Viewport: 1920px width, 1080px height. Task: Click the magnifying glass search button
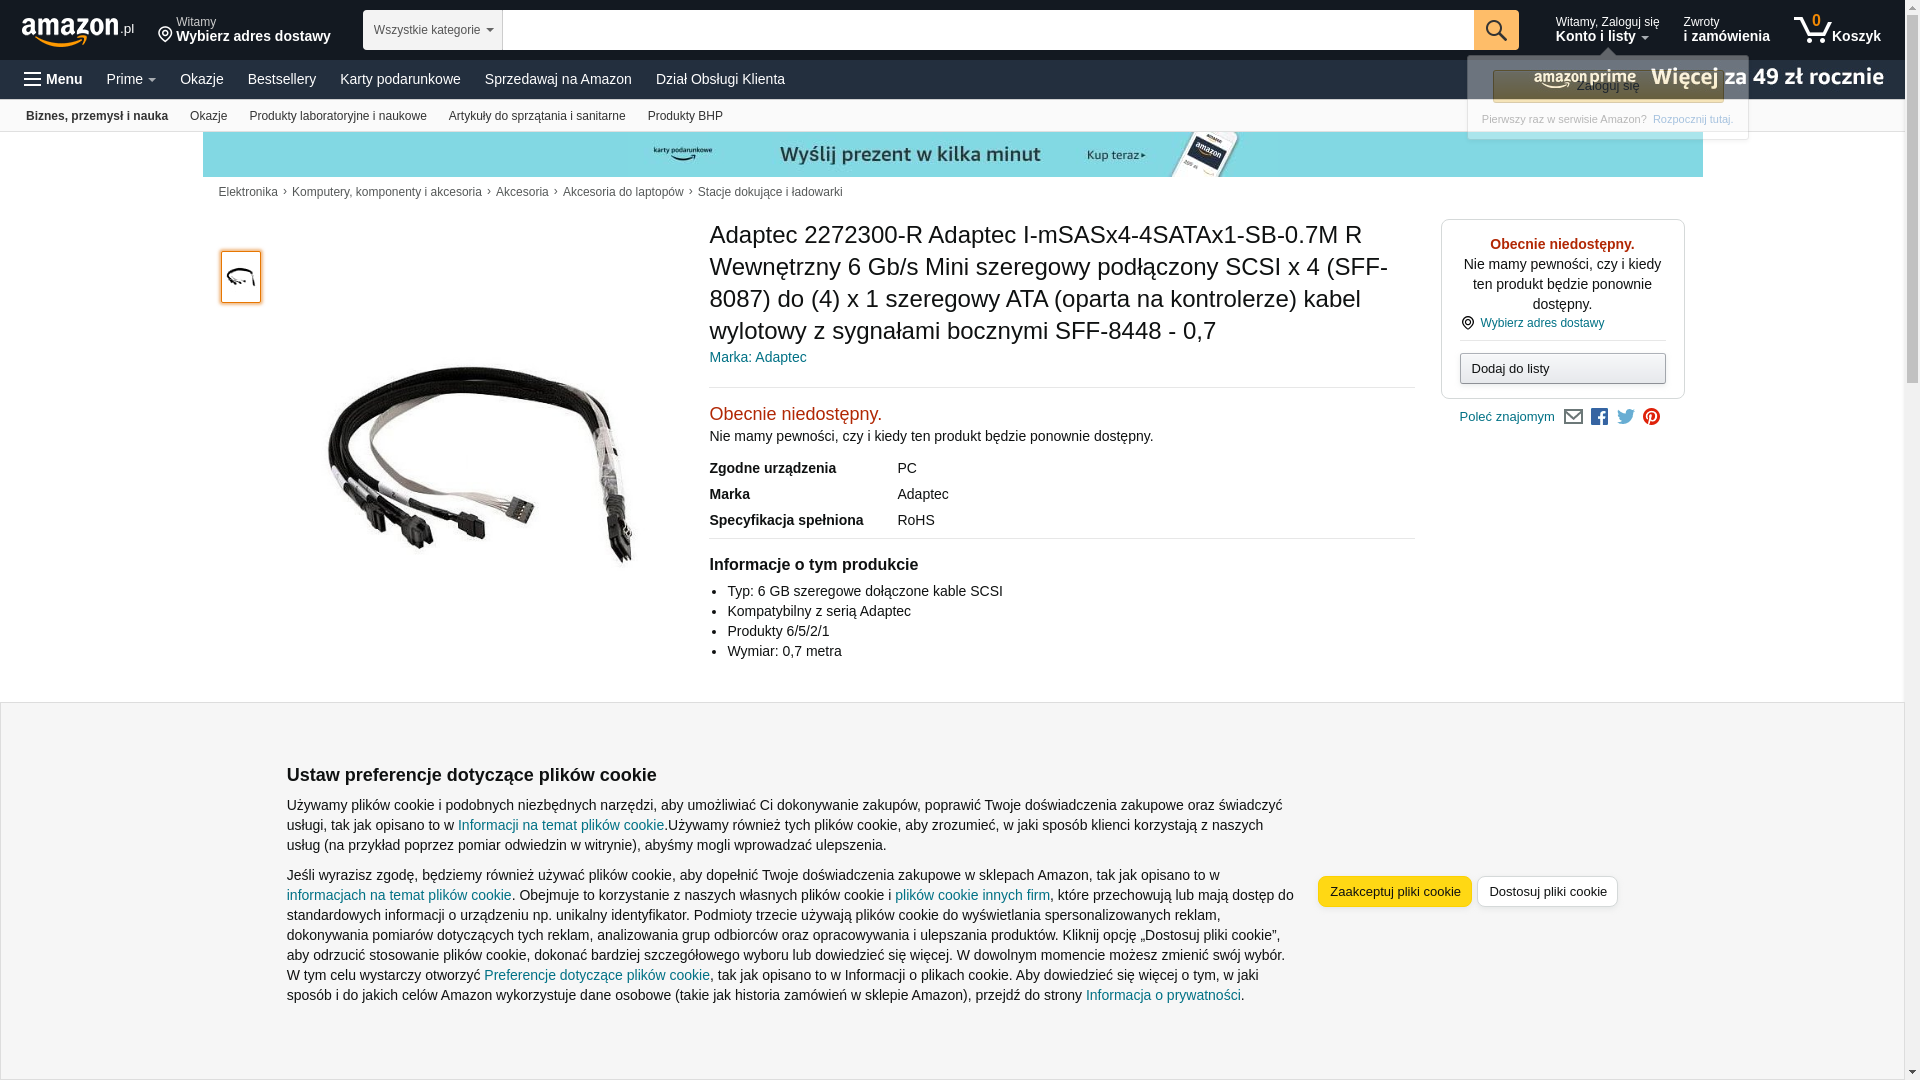(x=1496, y=30)
